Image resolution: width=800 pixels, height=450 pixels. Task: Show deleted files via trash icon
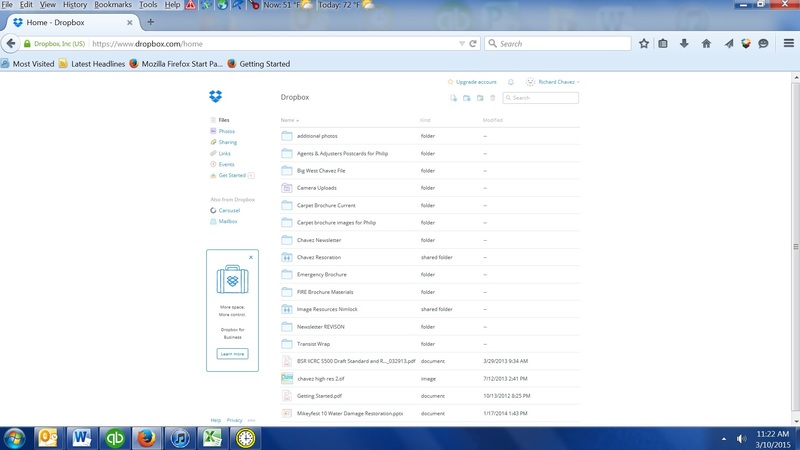(492, 98)
